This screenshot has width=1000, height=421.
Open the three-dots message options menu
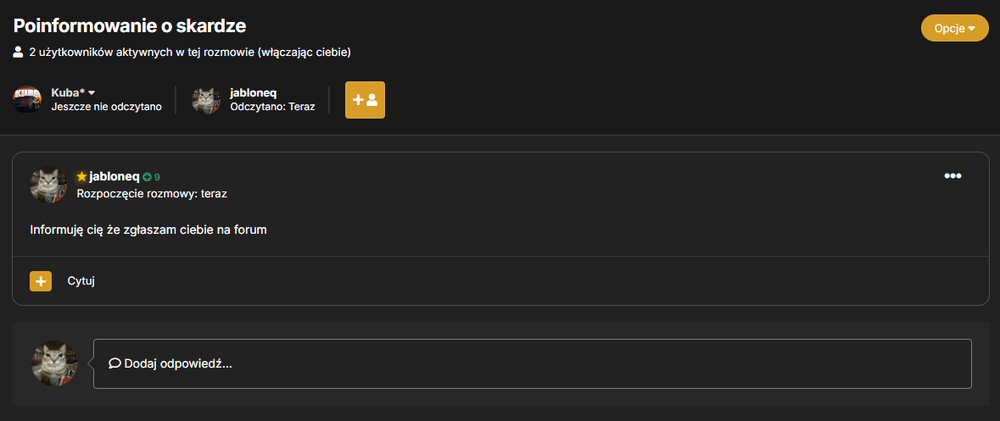coord(953,176)
